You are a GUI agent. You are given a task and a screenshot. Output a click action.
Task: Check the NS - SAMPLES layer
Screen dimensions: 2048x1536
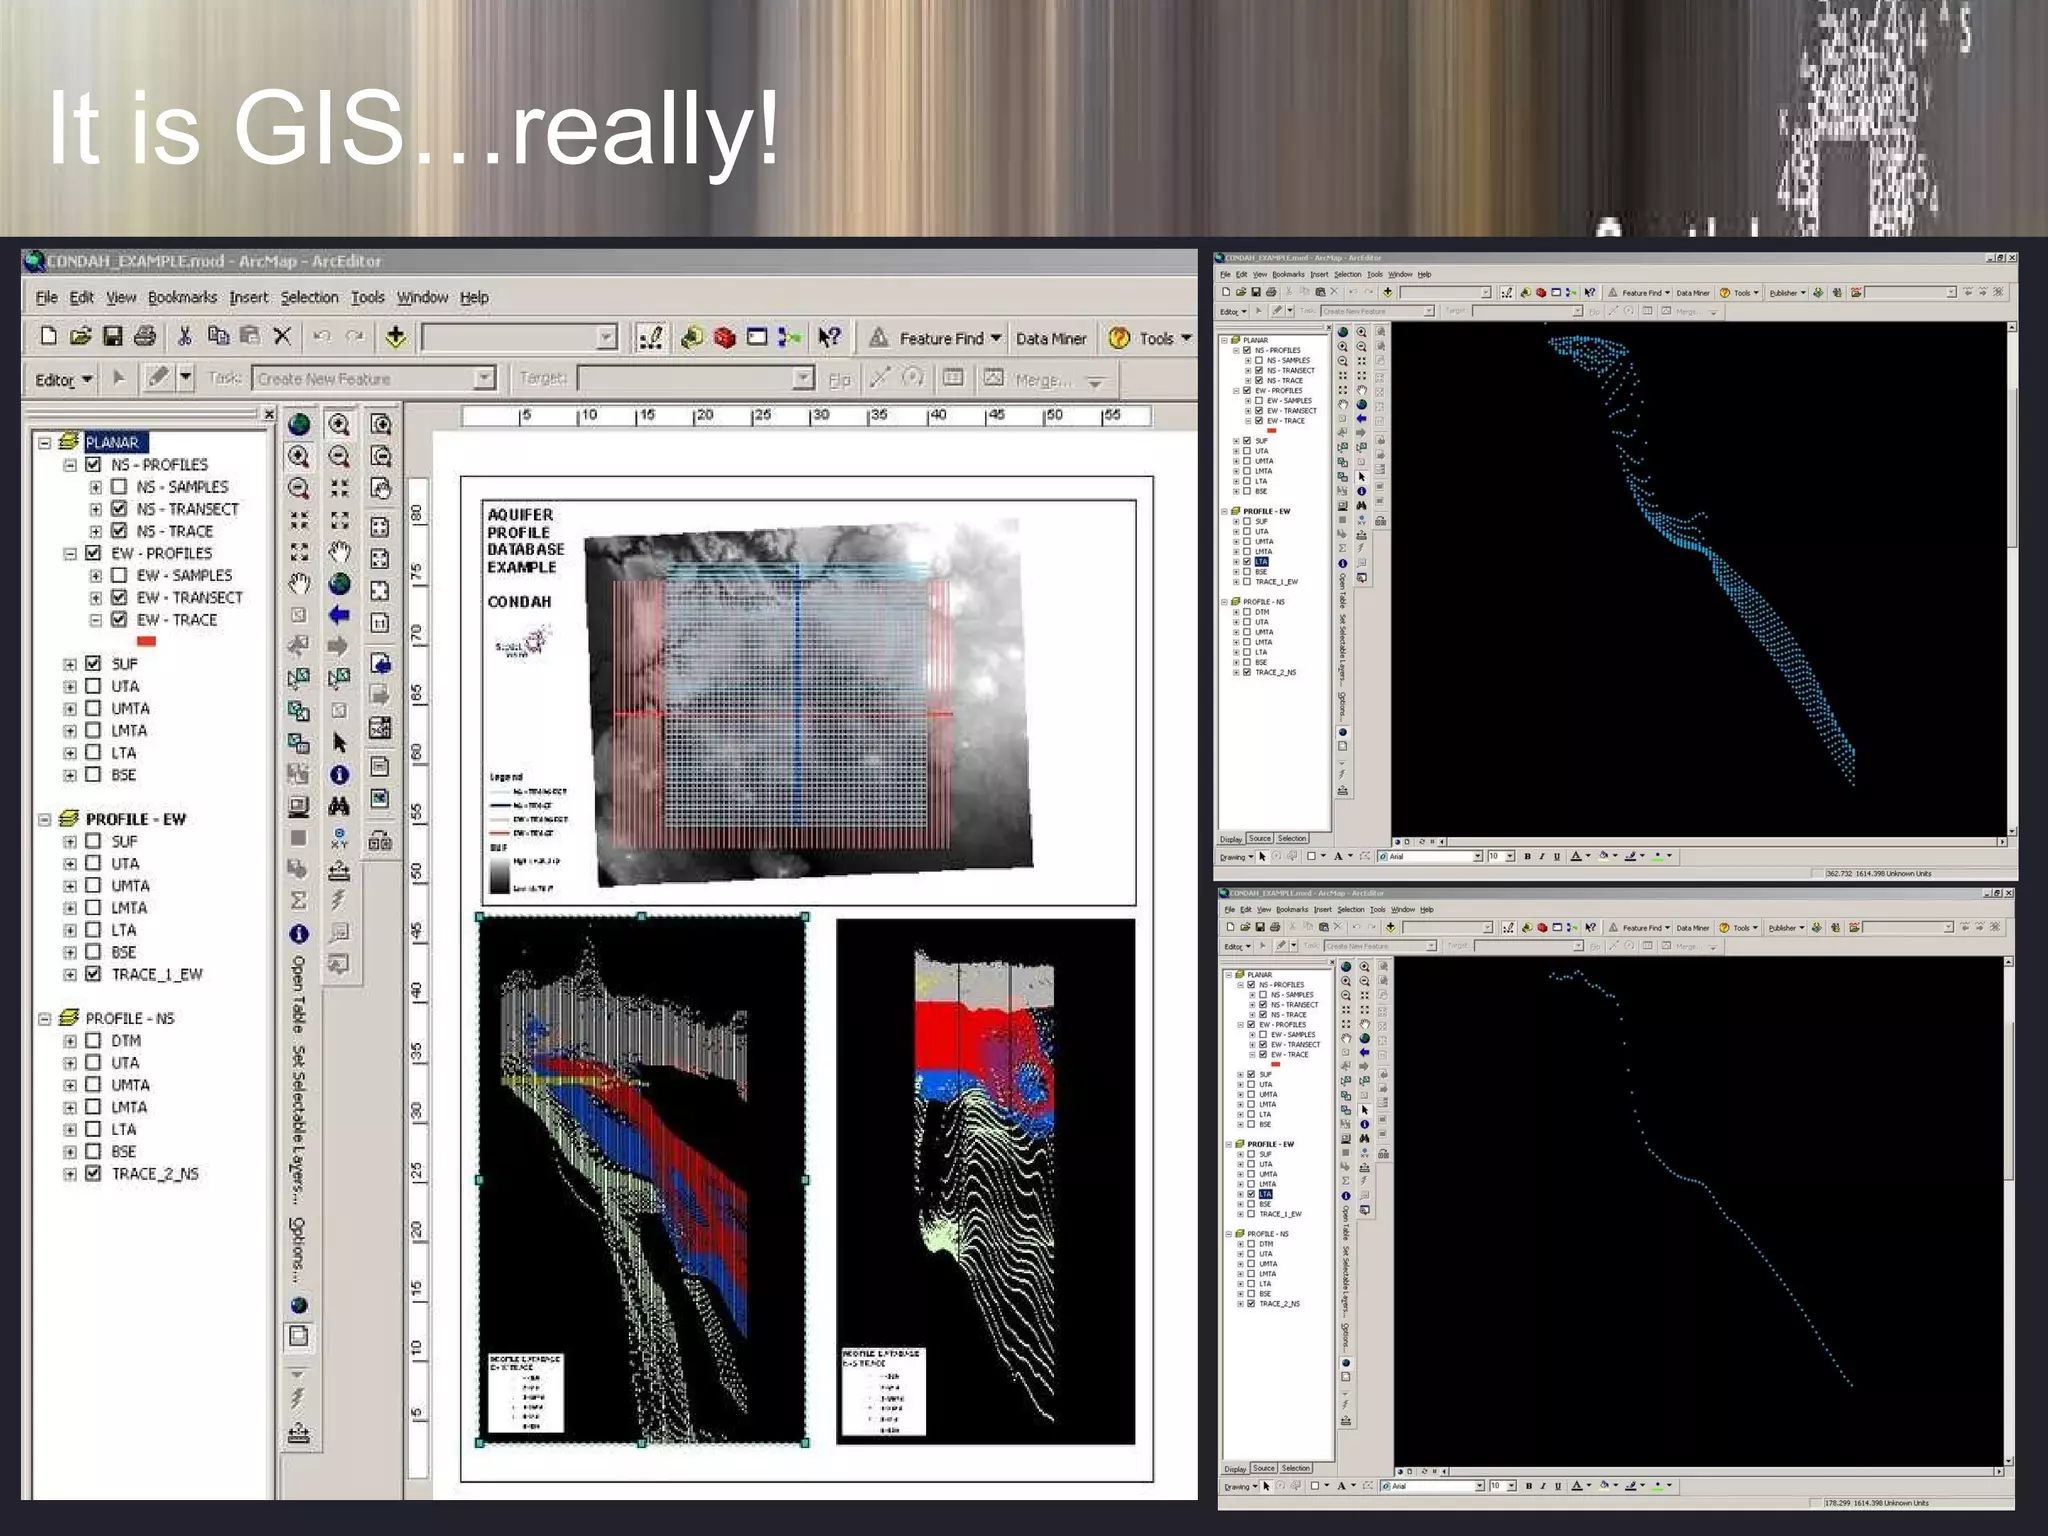coord(119,487)
